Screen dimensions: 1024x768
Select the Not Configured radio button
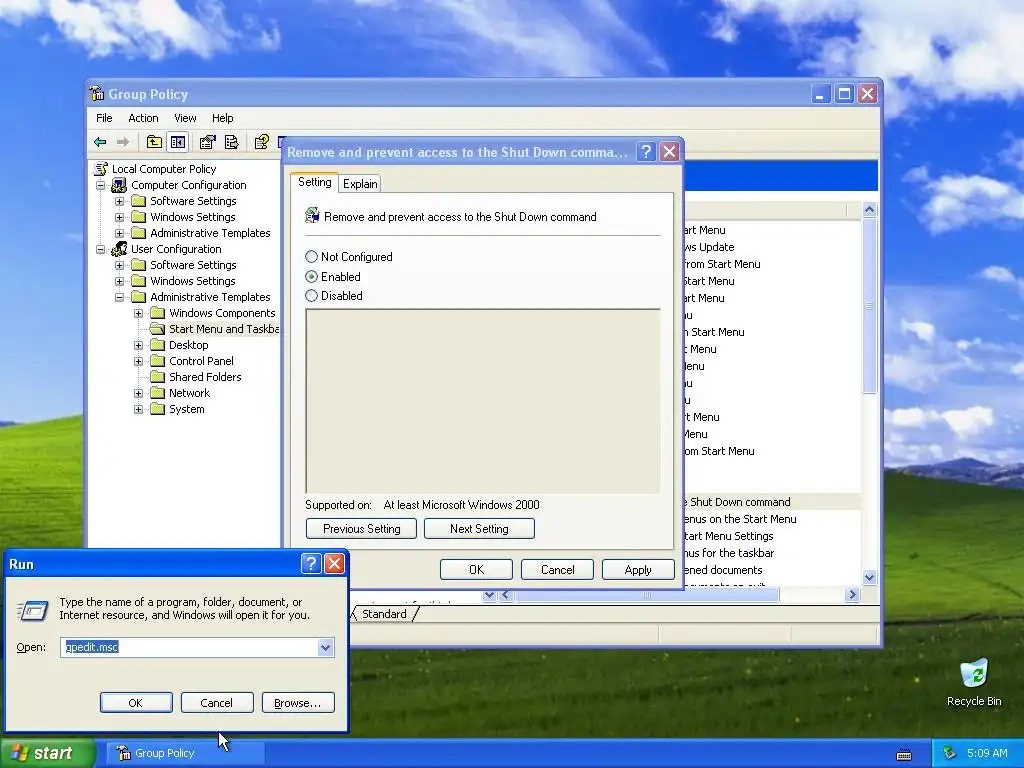[312, 257]
